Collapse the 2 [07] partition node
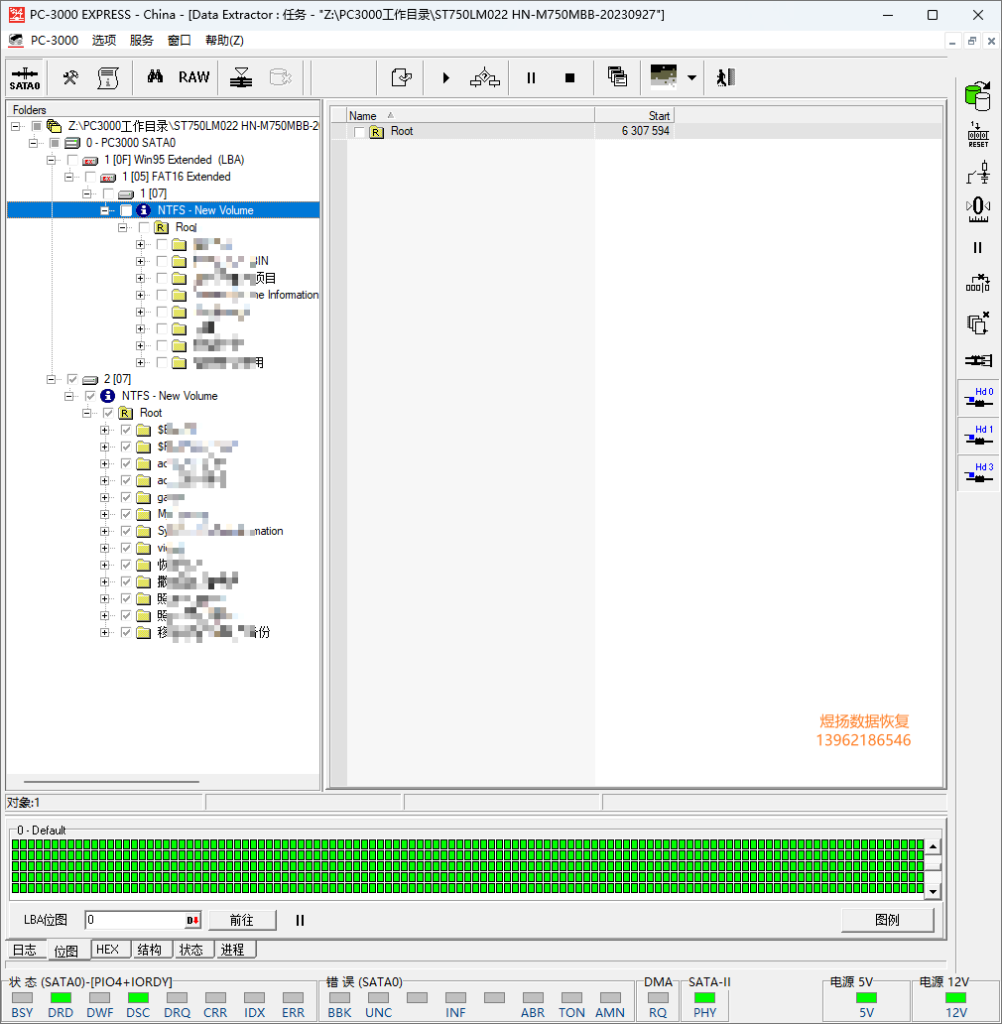Image resolution: width=1002 pixels, height=1024 pixels. pos(50,379)
